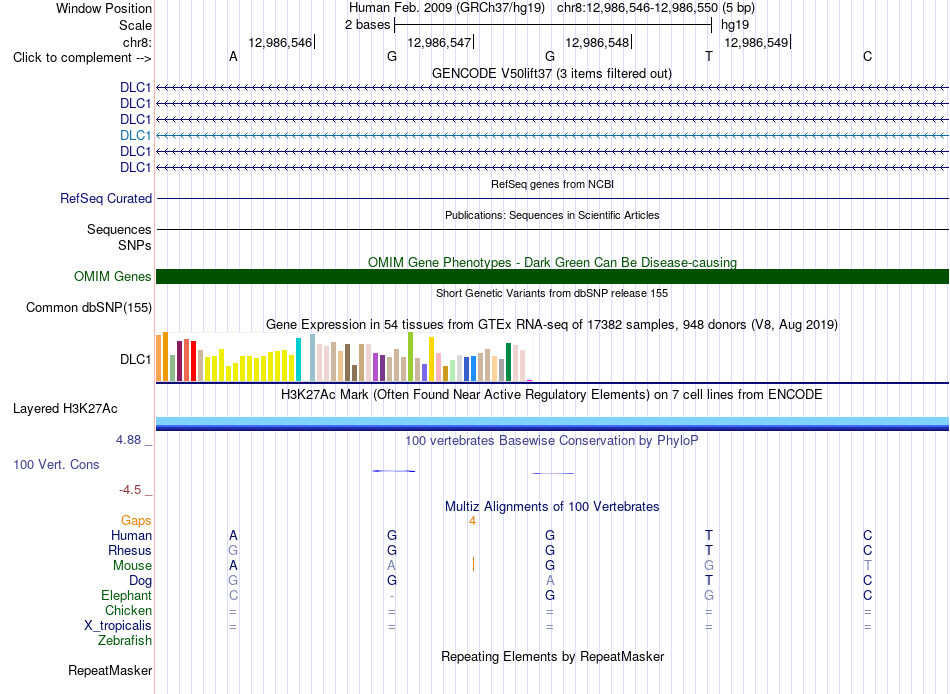Click the 'hg19' scale label
This screenshot has height=694, width=950.
pos(735,25)
